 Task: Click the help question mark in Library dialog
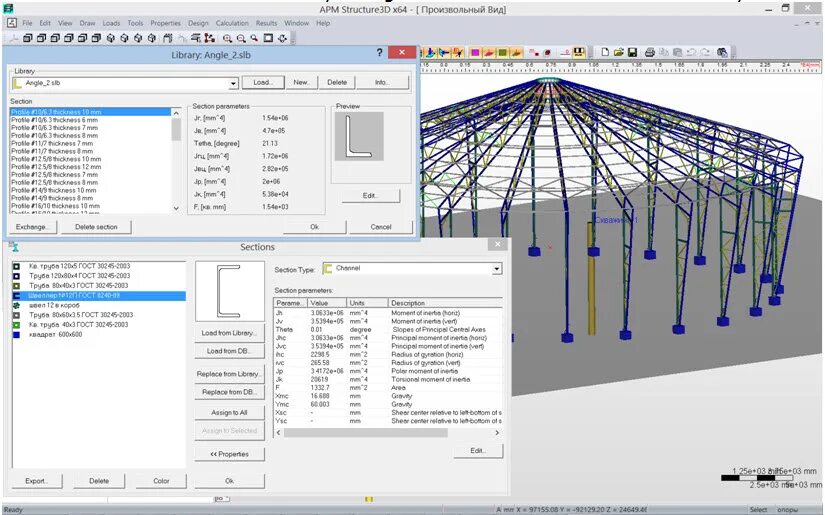click(379, 53)
